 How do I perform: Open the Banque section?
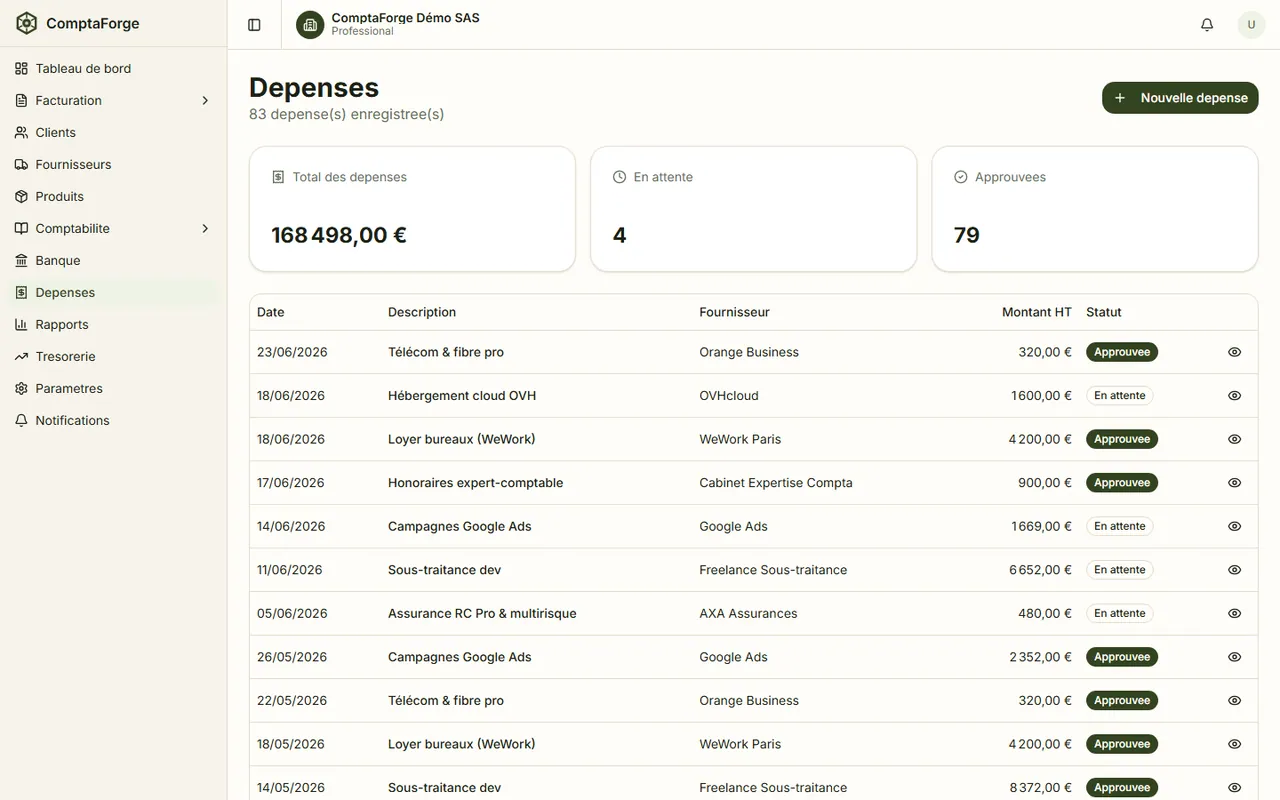tap(113, 260)
